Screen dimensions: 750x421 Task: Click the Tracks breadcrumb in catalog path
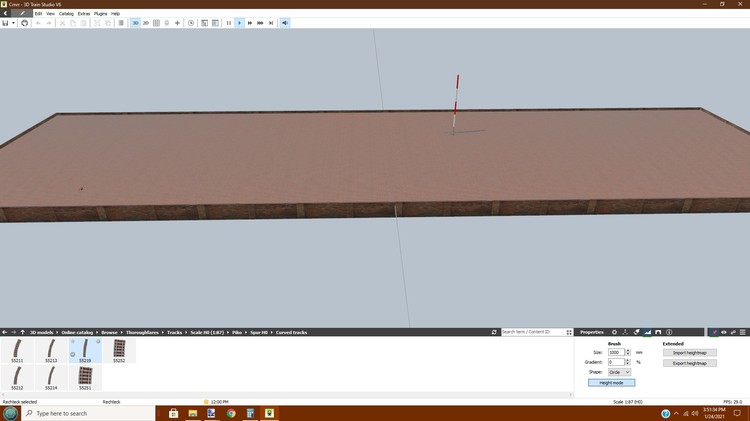click(x=175, y=332)
